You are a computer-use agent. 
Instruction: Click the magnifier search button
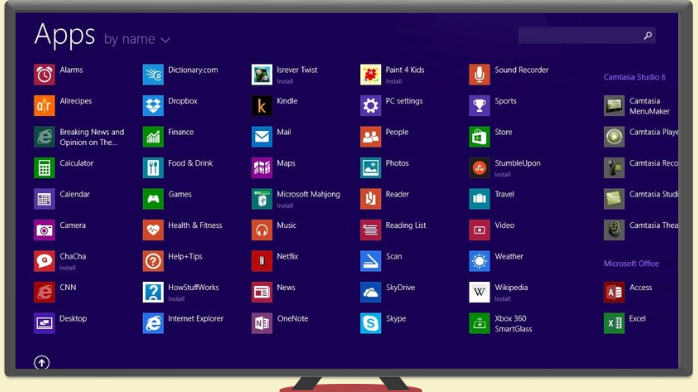click(648, 36)
